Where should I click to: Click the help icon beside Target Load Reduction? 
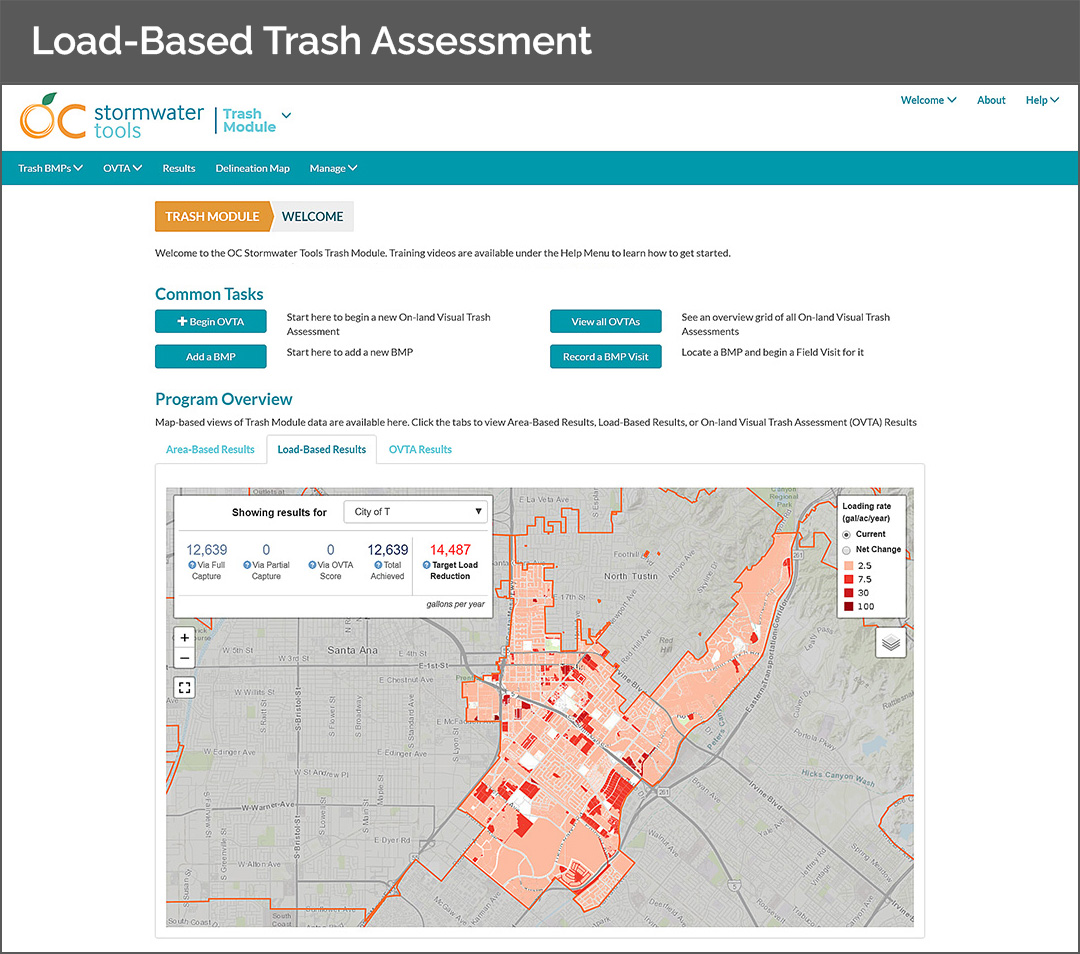point(426,565)
